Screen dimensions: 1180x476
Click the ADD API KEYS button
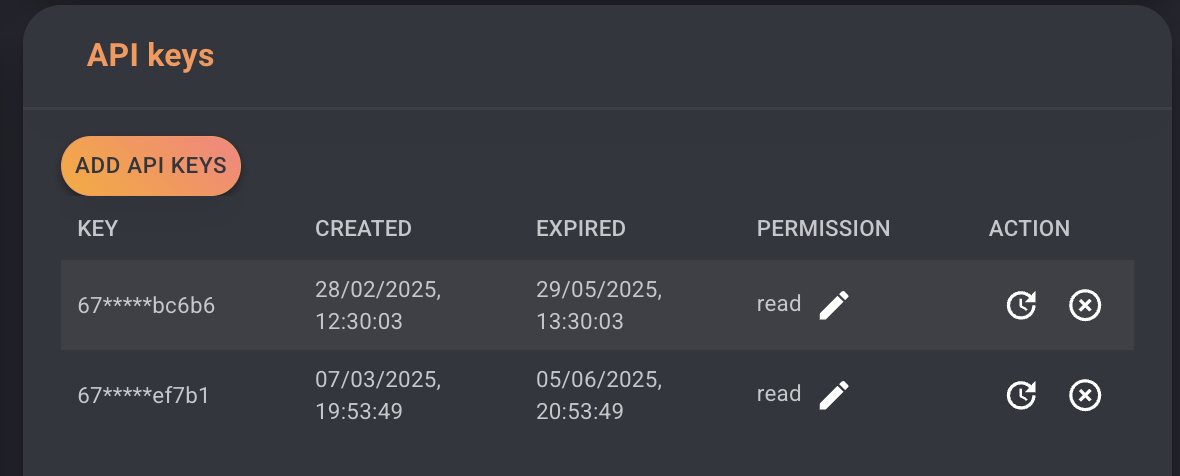tap(151, 165)
